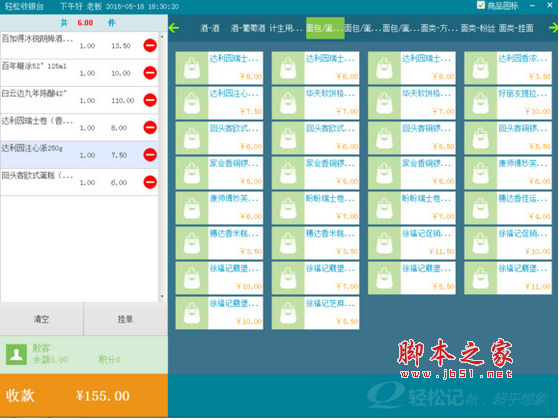Click bag icon of 达利园香浓 ¥3.50 product
Image resolution: width=559 pixels, height=420 pixels.
pyautogui.click(x=481, y=68)
